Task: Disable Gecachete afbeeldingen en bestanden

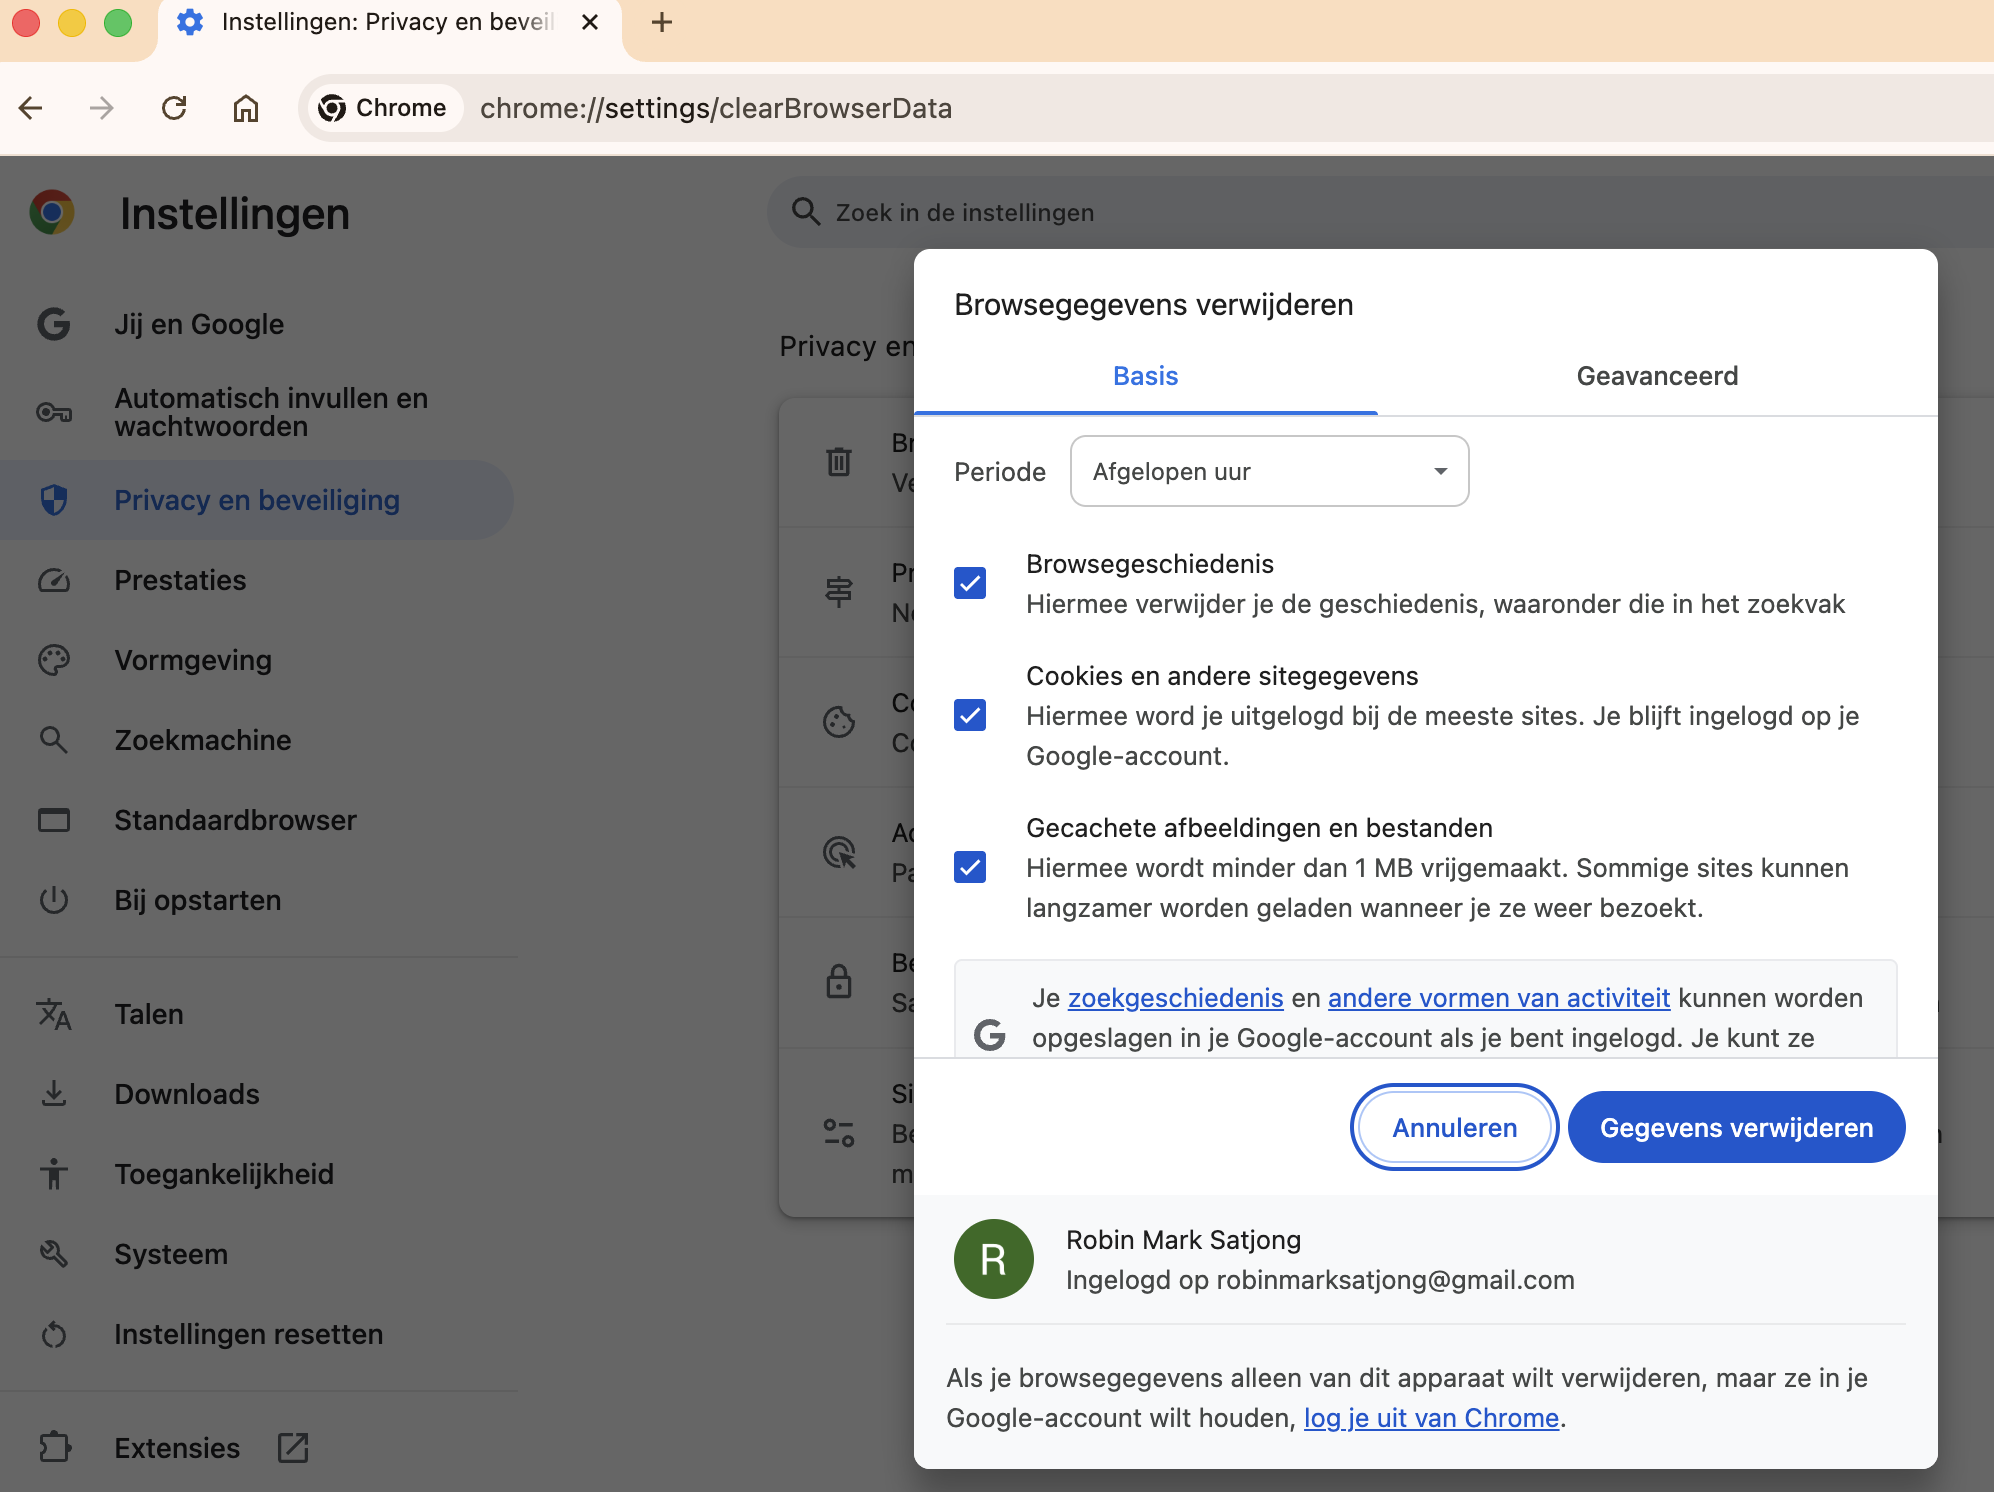Action: (970, 867)
